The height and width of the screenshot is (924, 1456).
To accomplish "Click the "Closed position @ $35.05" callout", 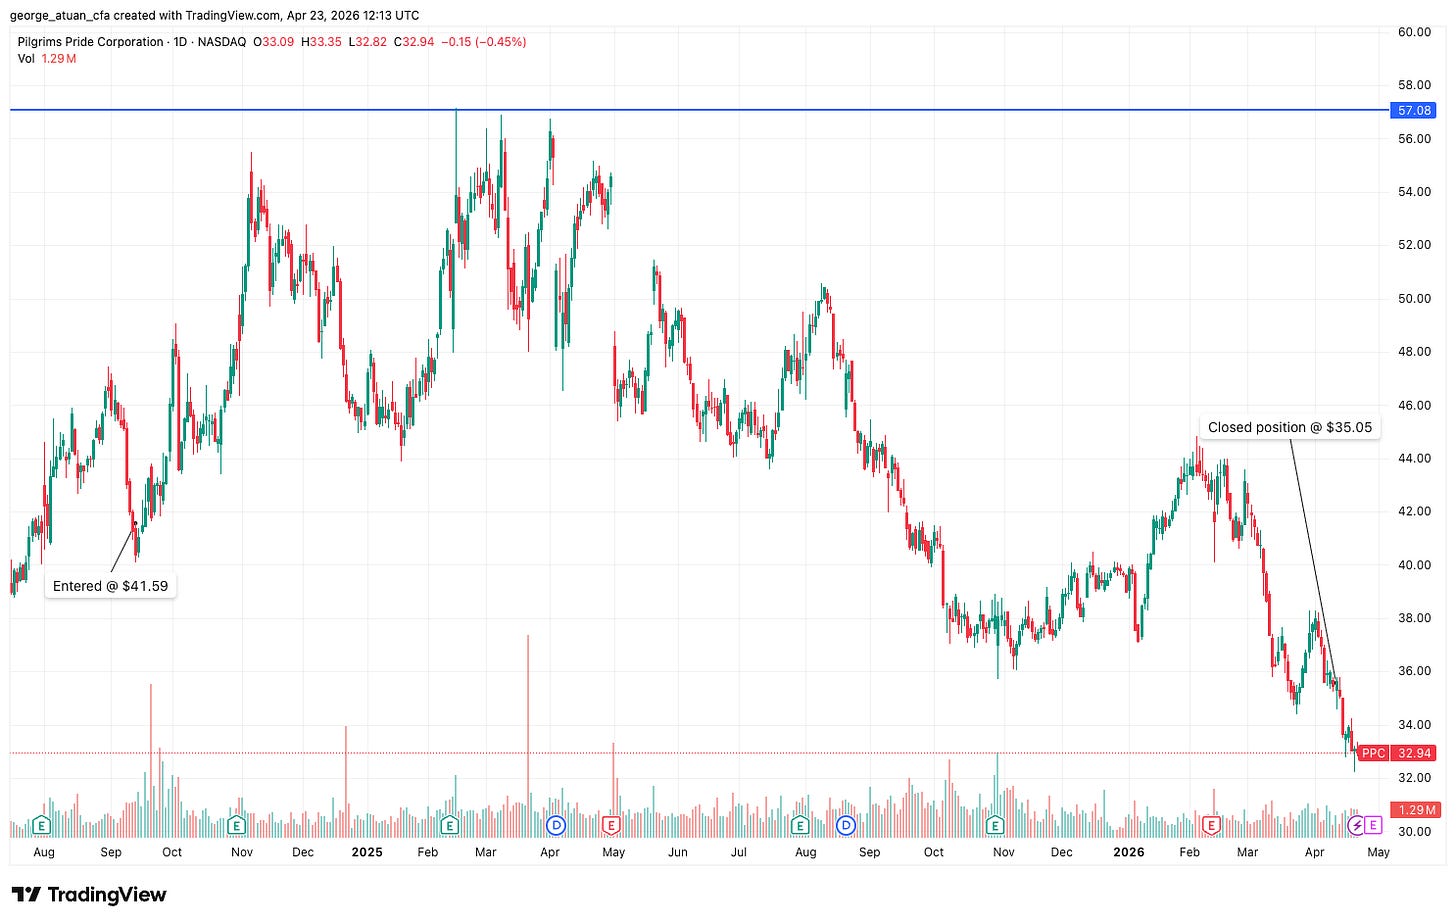I will click(x=1289, y=427).
